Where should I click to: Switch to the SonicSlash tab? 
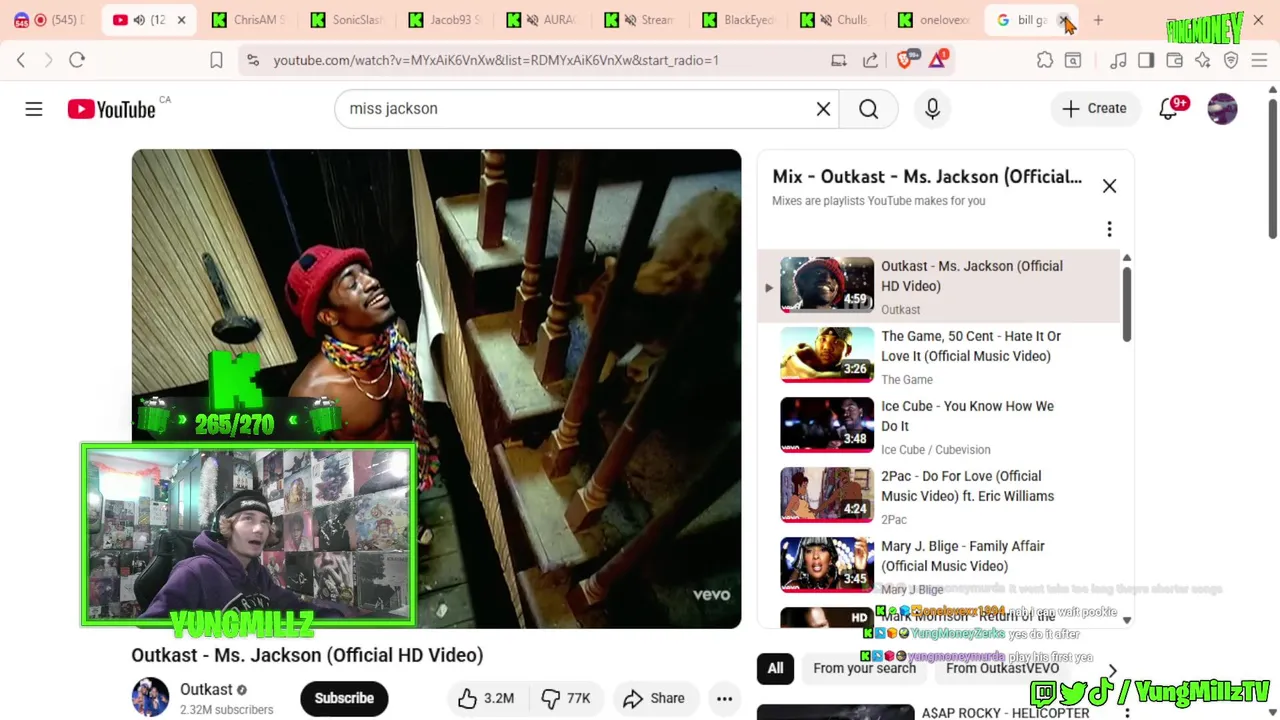pos(348,20)
